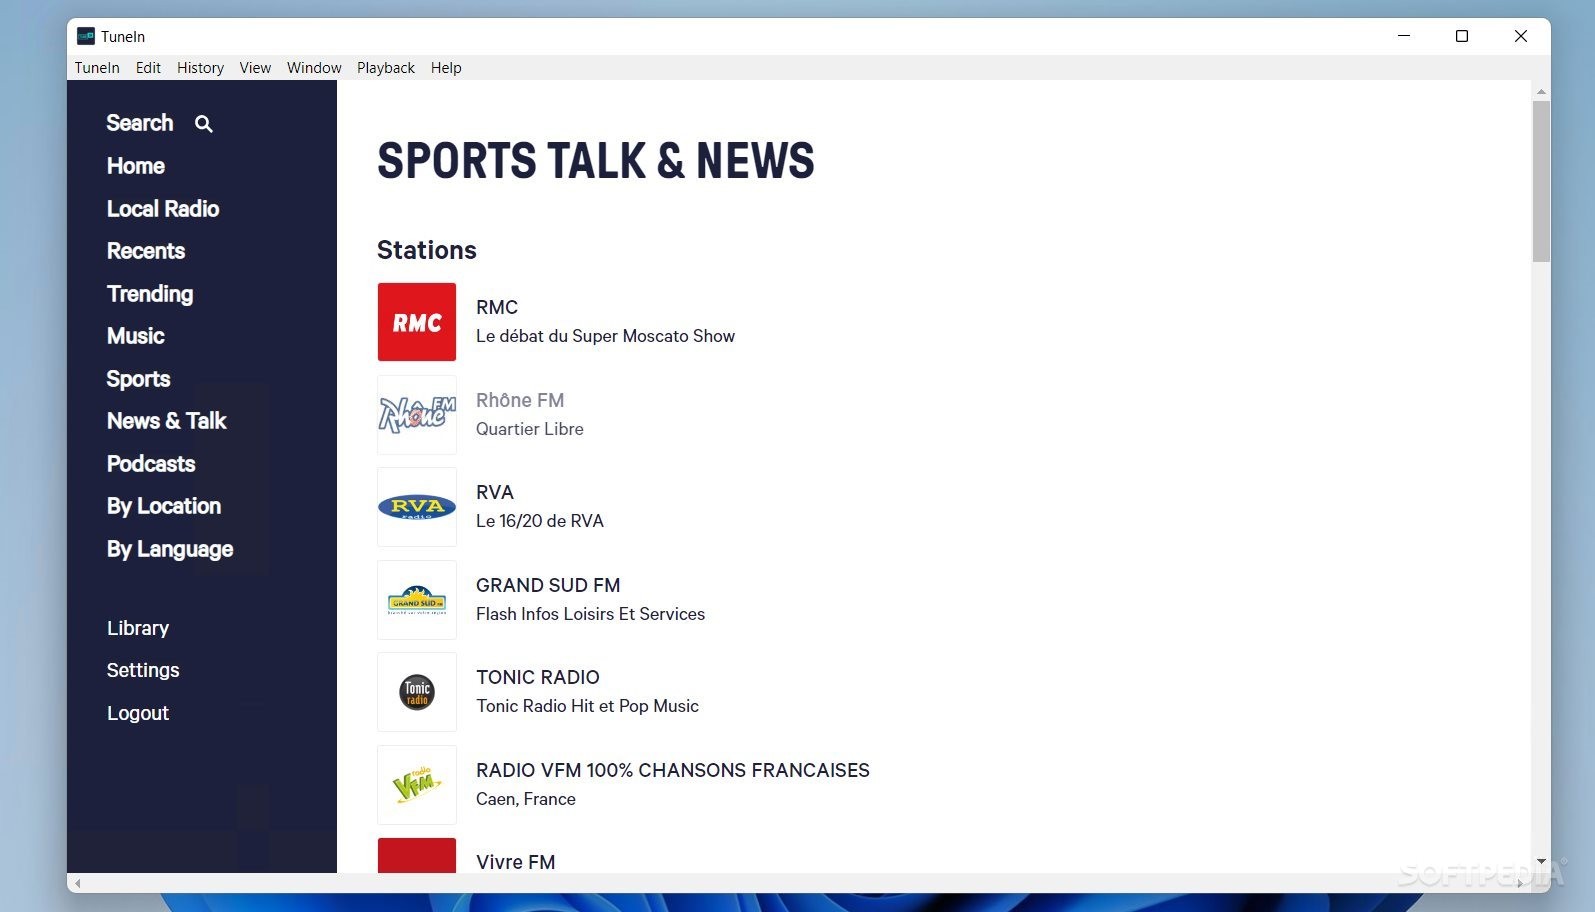Browse stations By Language
Image resolution: width=1595 pixels, height=912 pixels.
point(170,549)
